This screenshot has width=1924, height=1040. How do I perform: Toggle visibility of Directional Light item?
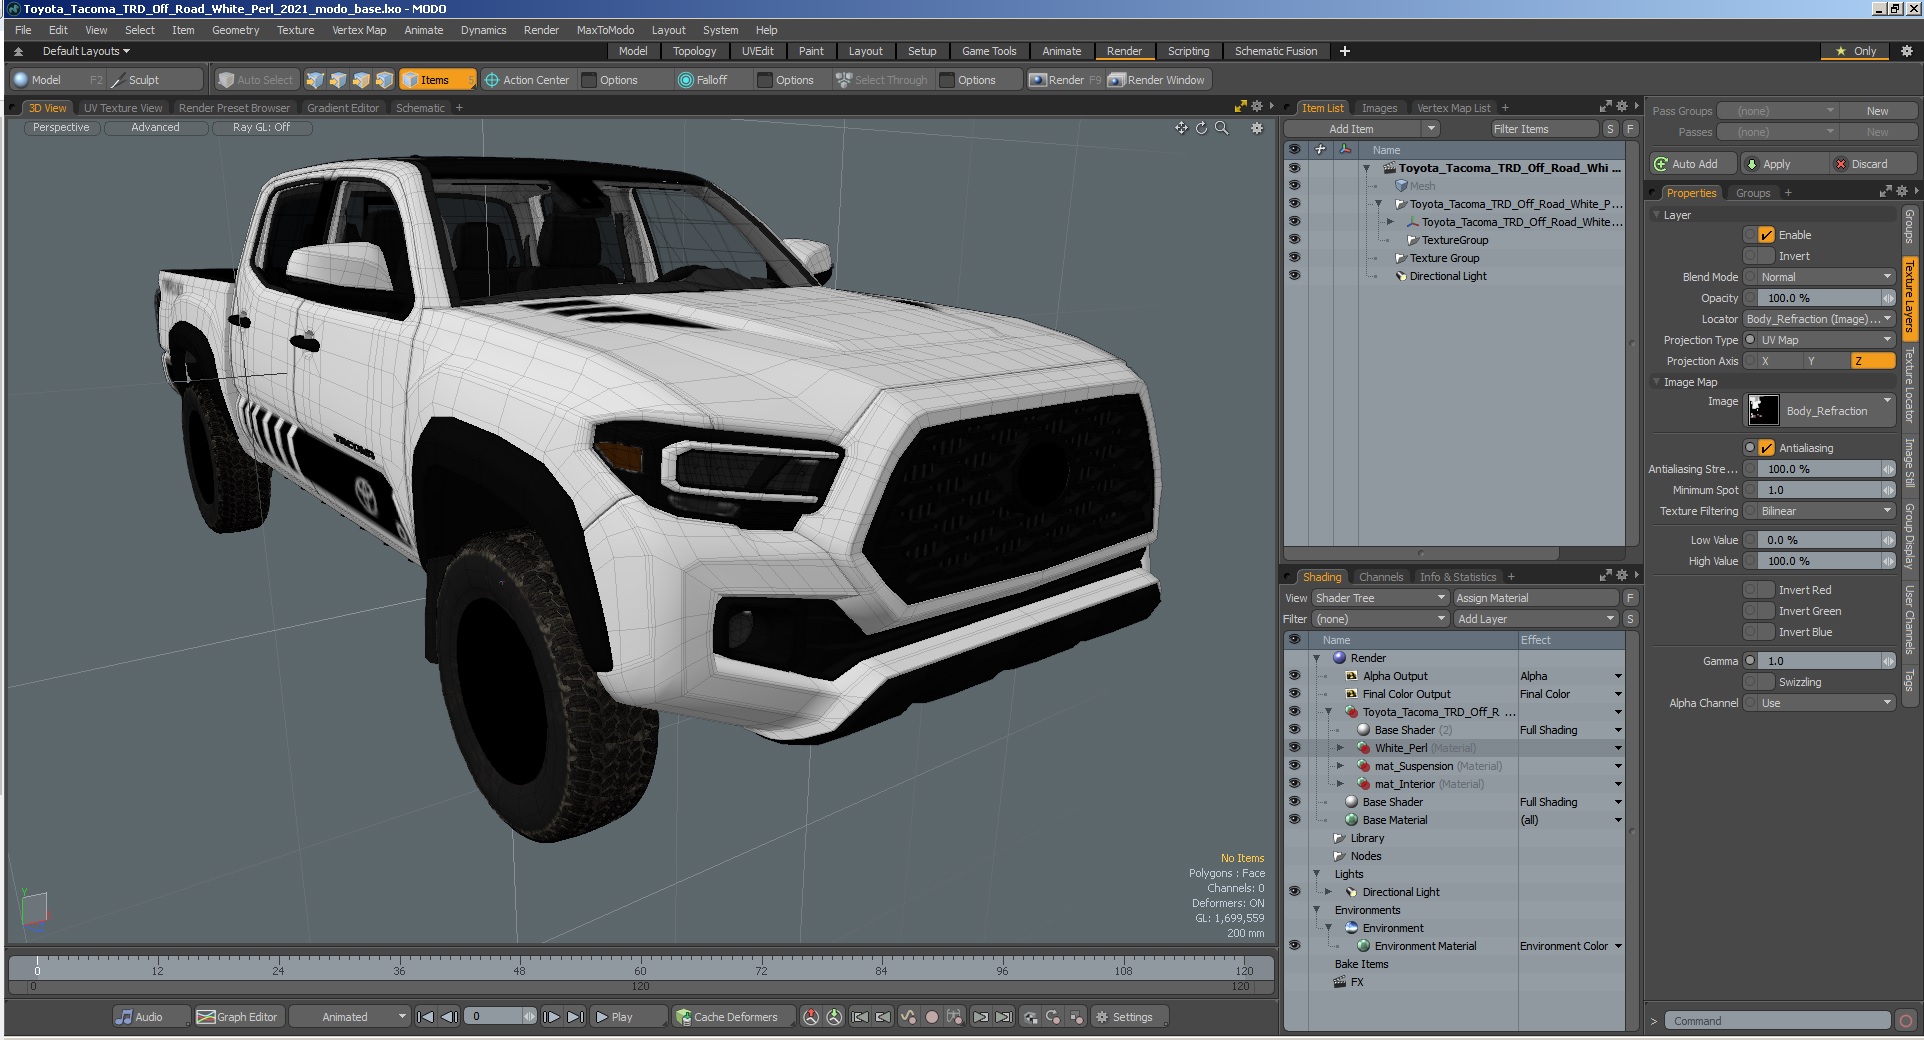coord(1294,275)
